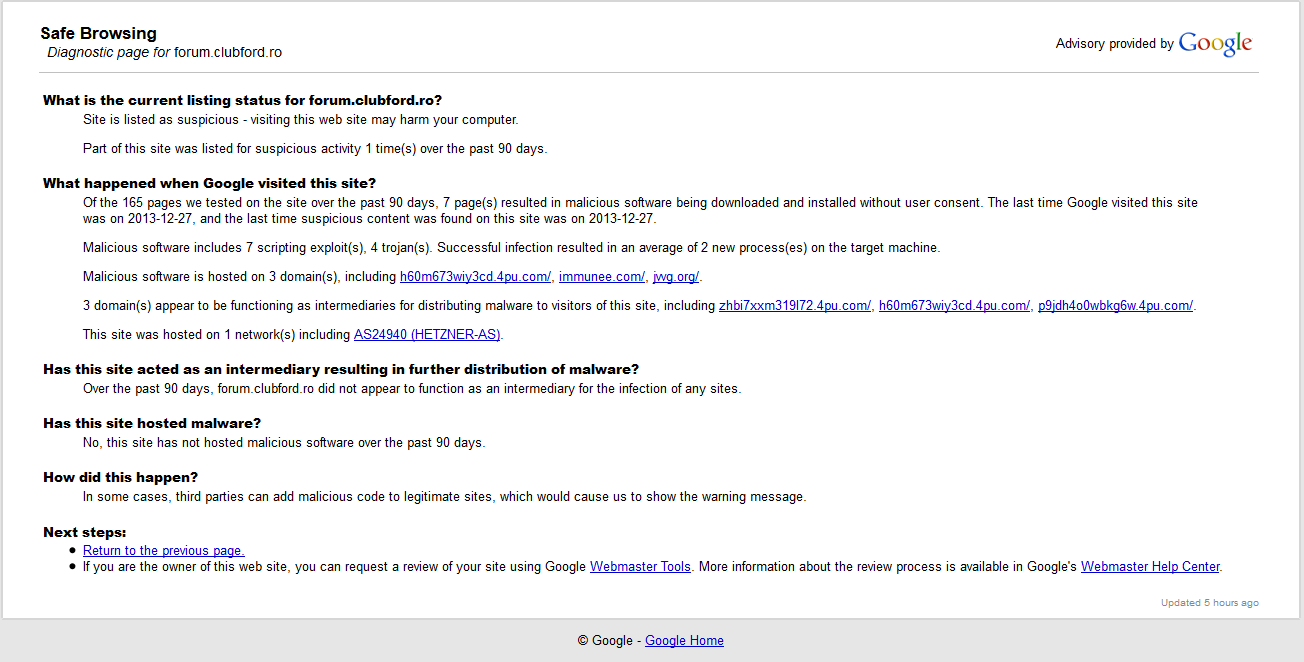Click Return to the previous page
Screen dimensions: 1304x662
click(163, 551)
